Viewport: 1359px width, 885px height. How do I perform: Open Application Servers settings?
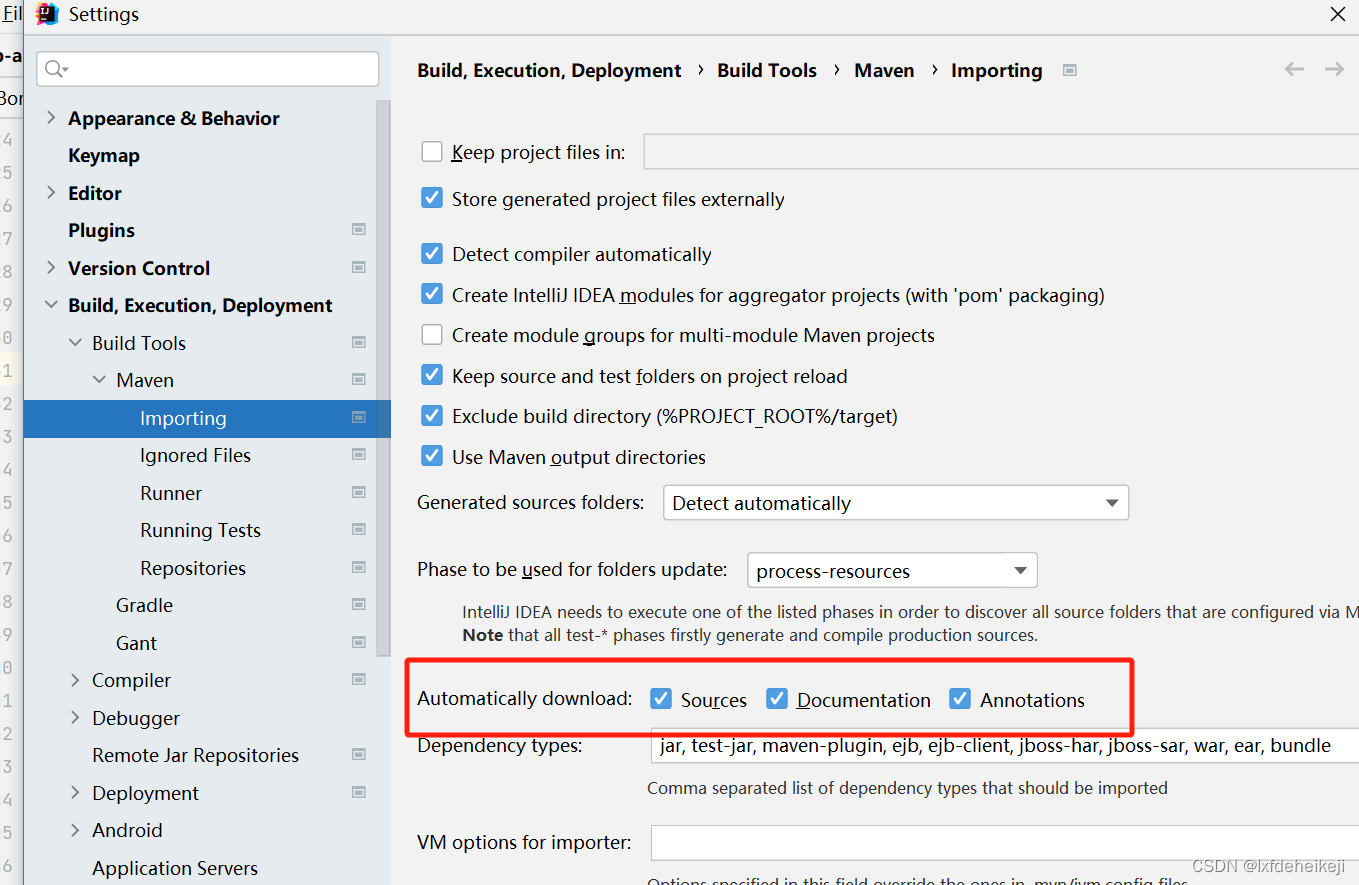(175, 868)
